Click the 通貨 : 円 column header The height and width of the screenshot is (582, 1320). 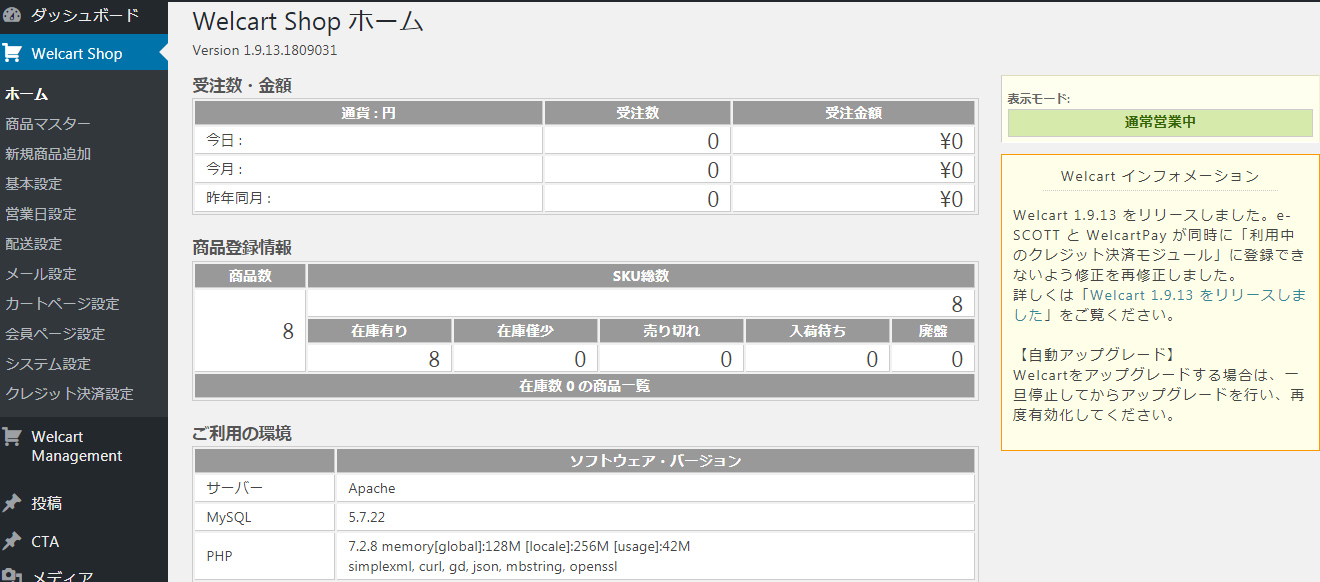click(368, 113)
